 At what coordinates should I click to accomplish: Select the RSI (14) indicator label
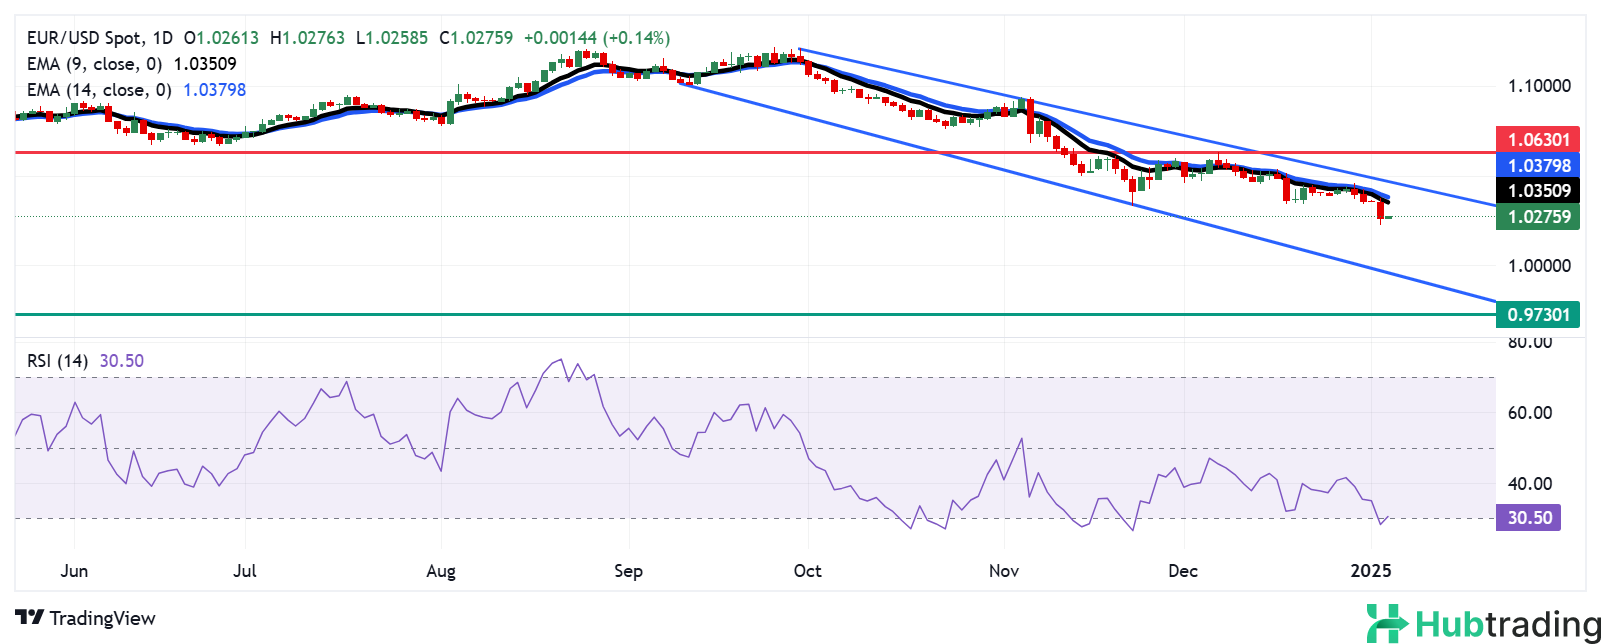pyautogui.click(x=57, y=361)
